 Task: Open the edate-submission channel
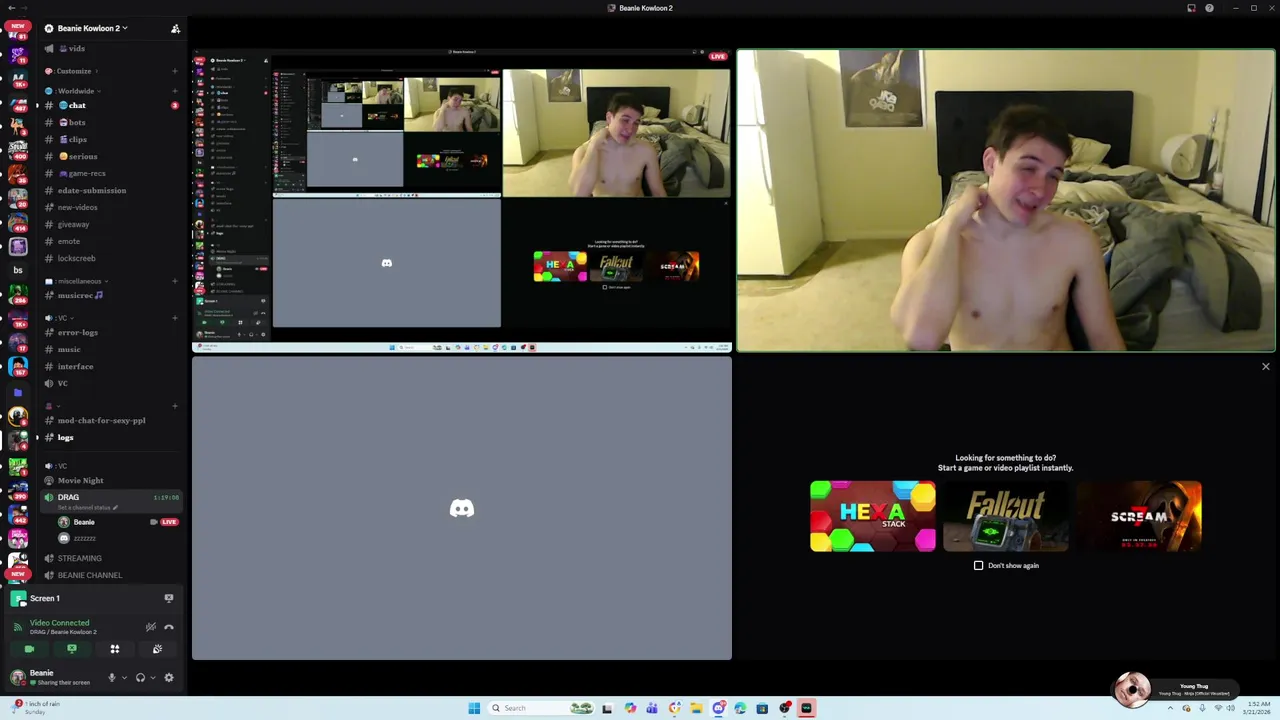pos(110,190)
